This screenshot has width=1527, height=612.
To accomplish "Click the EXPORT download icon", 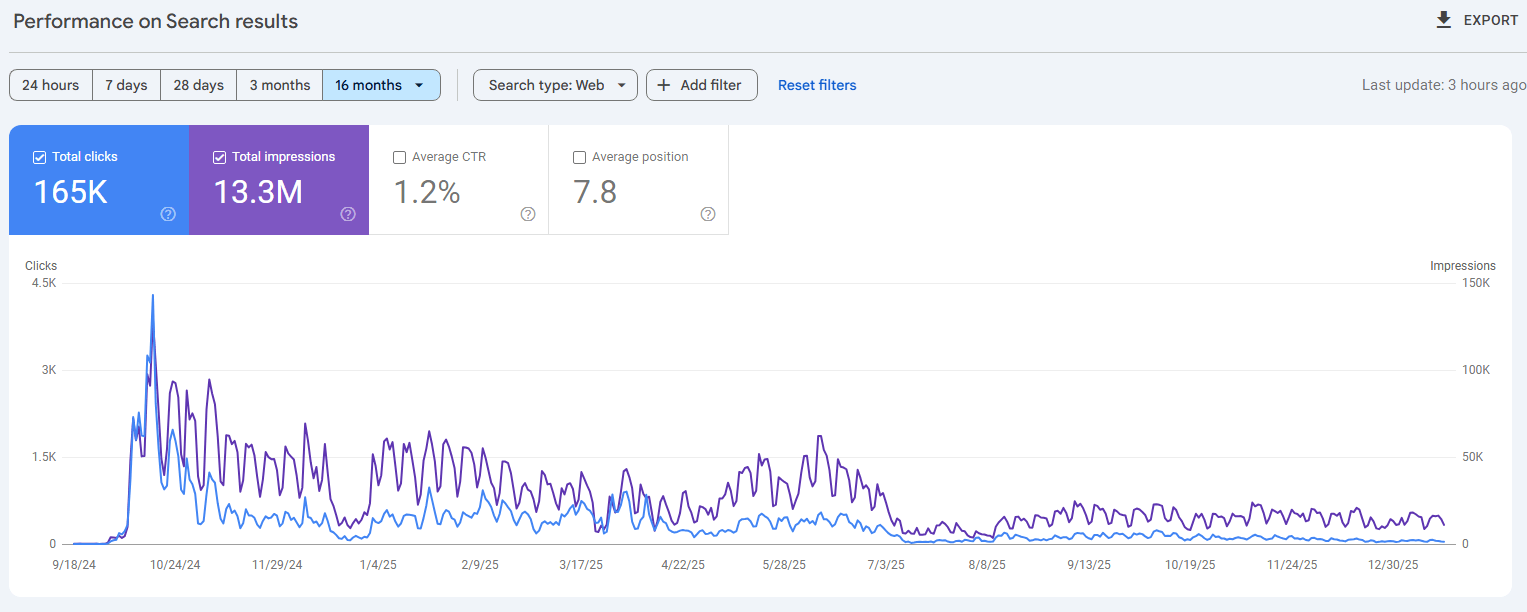I will click(x=1443, y=19).
